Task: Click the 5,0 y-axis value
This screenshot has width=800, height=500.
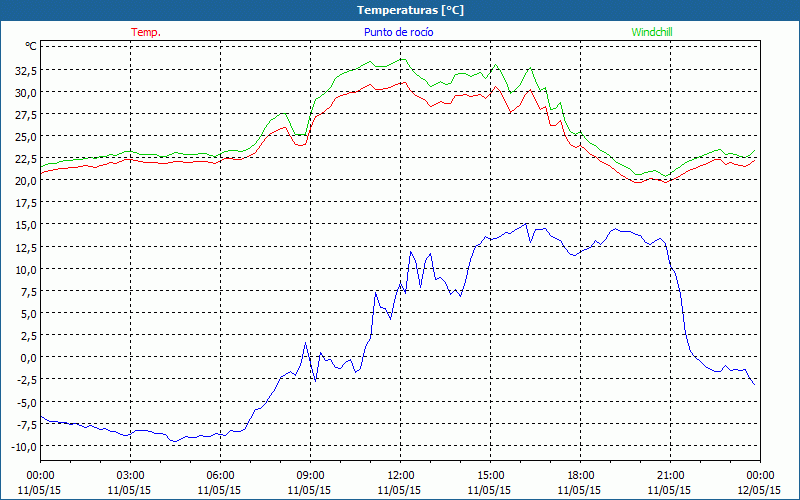Action: point(28,314)
